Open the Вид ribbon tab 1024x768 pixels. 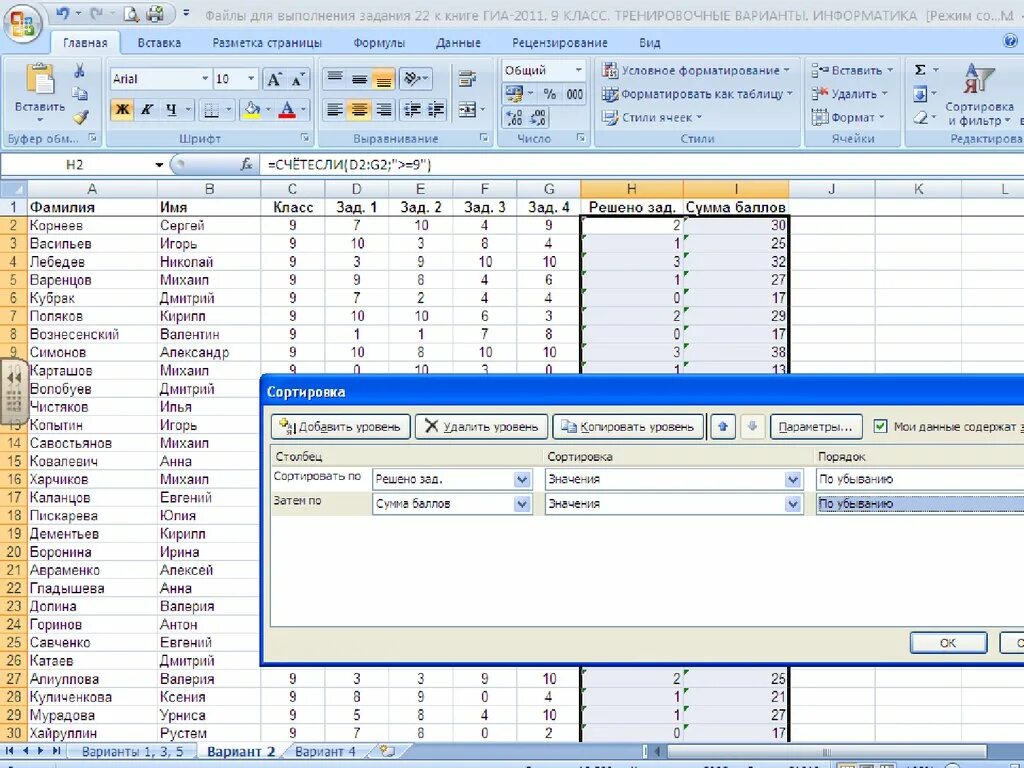coord(649,43)
